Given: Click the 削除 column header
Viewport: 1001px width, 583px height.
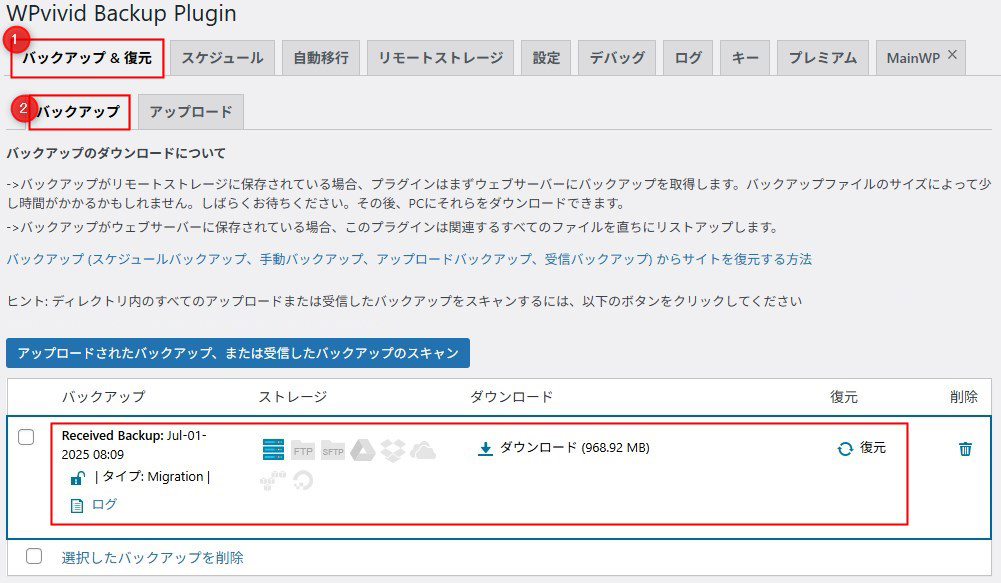Looking at the screenshot, I should coord(963,397).
